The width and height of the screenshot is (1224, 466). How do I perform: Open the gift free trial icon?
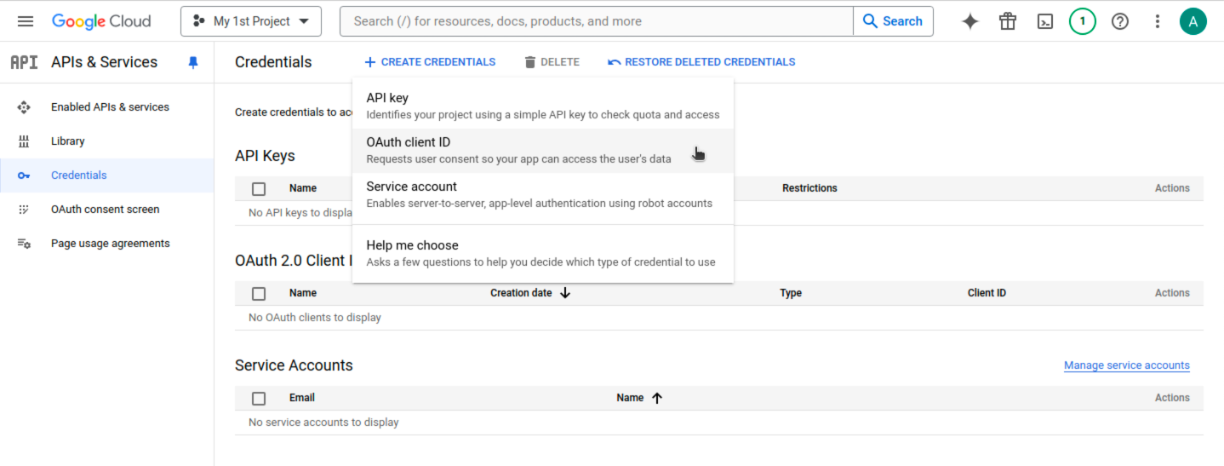point(1007,21)
